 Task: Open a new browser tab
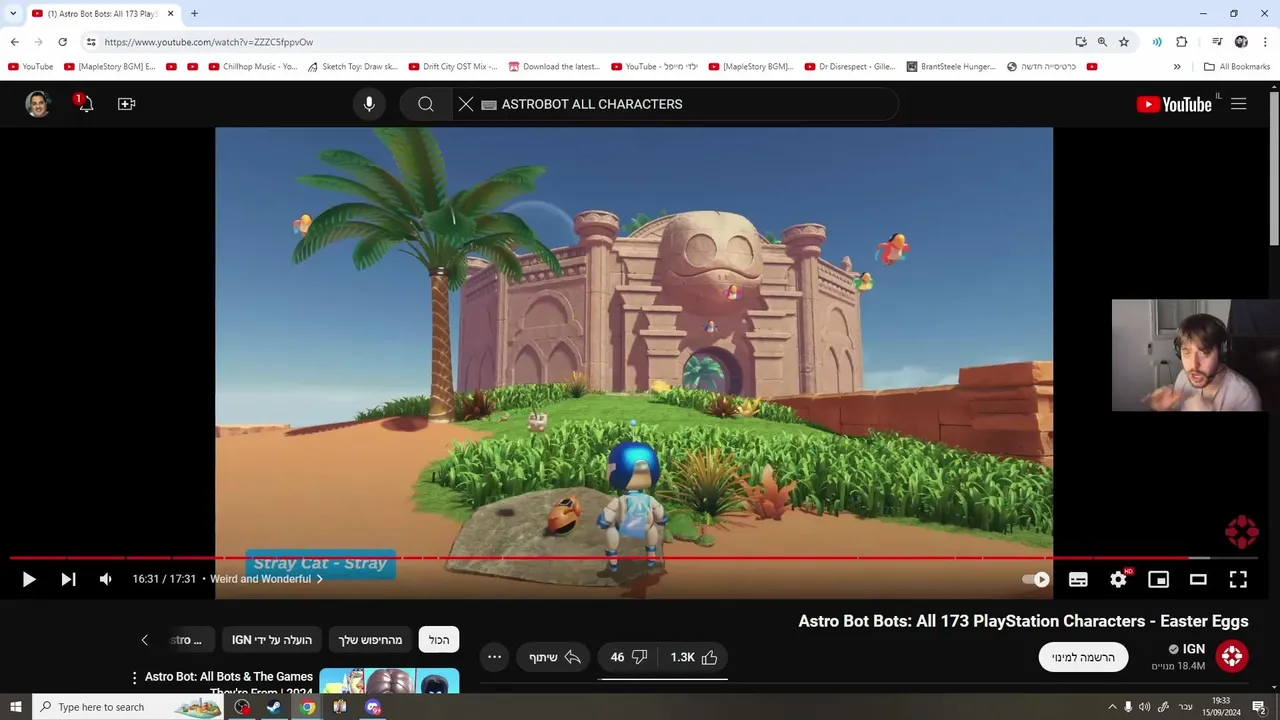[194, 13]
